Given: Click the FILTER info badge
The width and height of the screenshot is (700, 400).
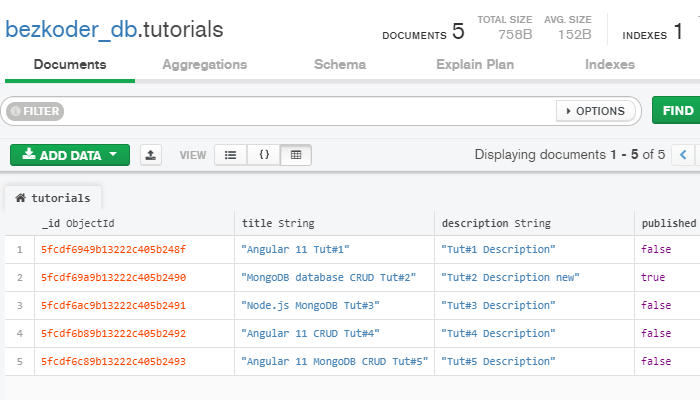Looking at the screenshot, I should [x=35, y=111].
